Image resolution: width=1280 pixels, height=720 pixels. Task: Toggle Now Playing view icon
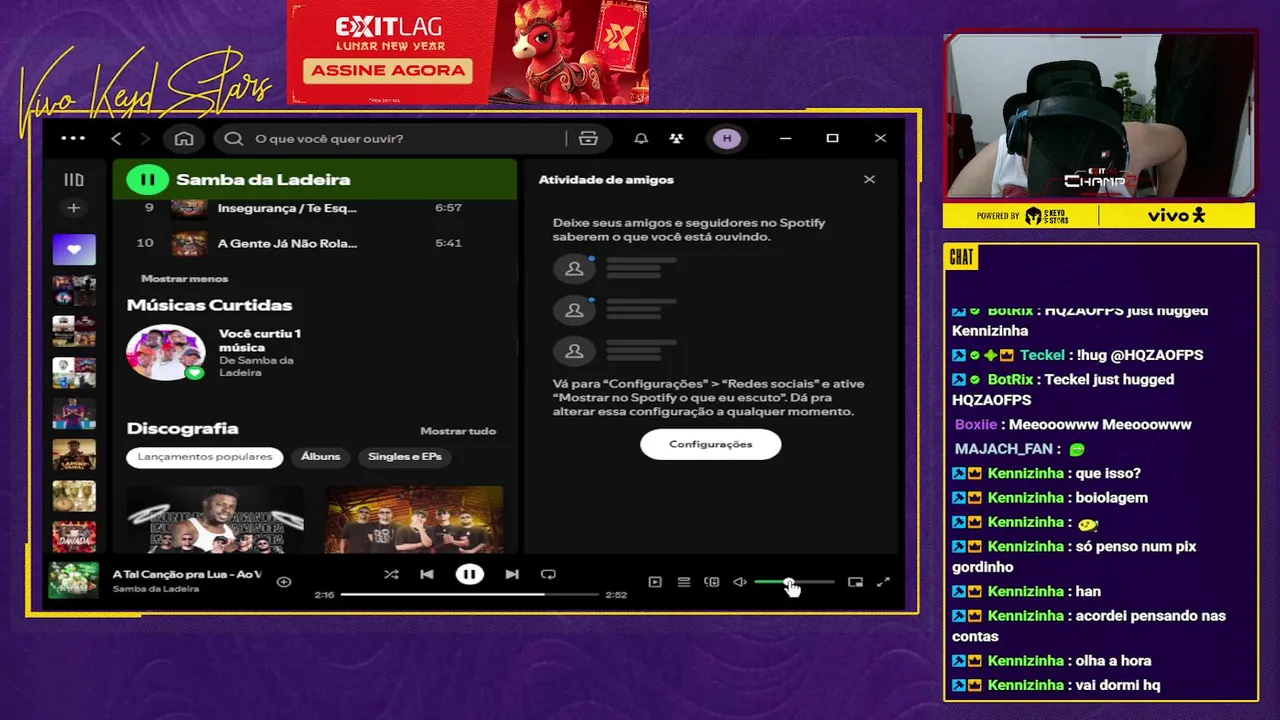655,582
